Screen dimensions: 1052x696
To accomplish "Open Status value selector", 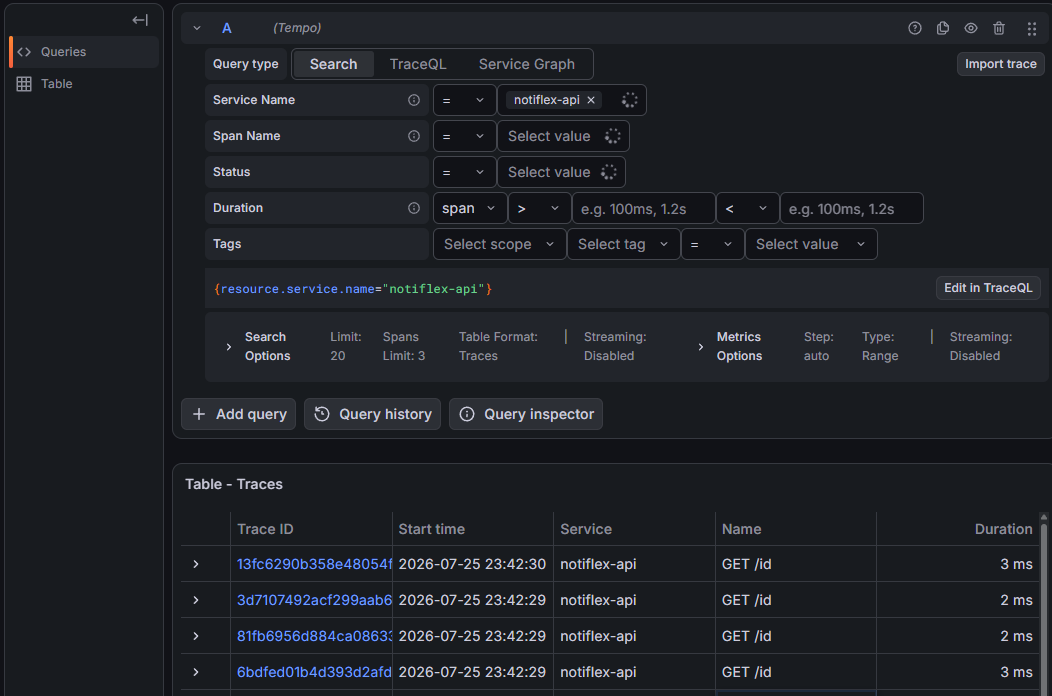I will 561,172.
